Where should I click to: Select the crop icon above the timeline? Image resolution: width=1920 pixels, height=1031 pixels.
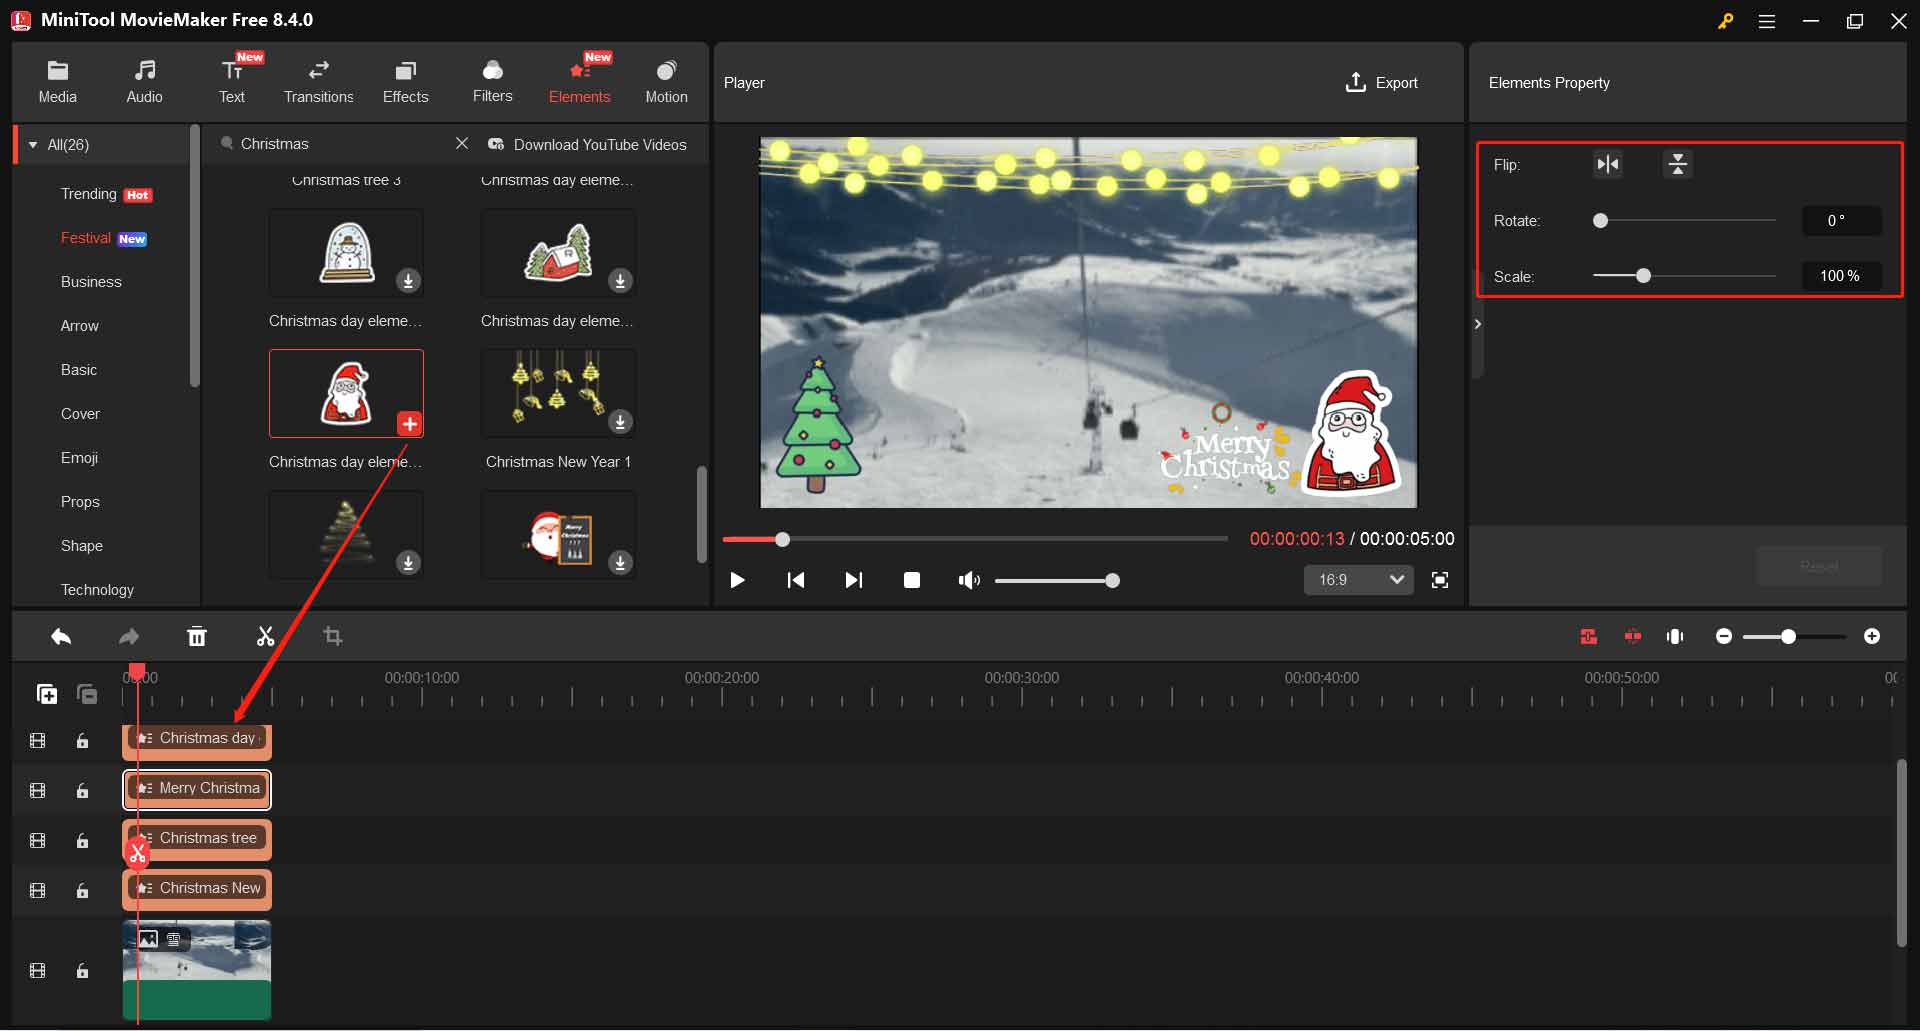point(333,636)
